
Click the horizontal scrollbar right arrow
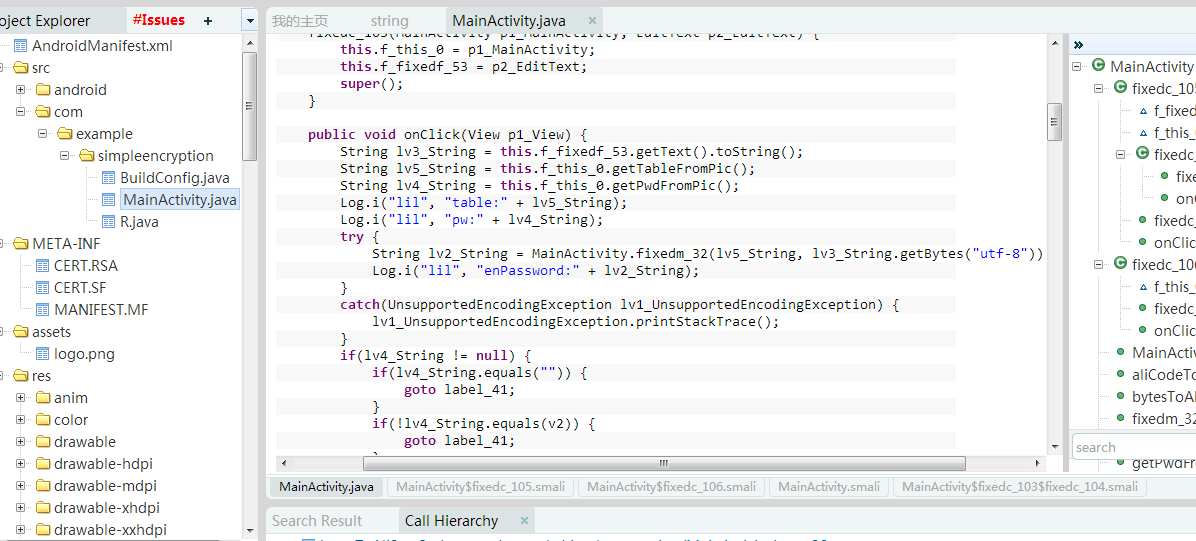(x=1039, y=463)
